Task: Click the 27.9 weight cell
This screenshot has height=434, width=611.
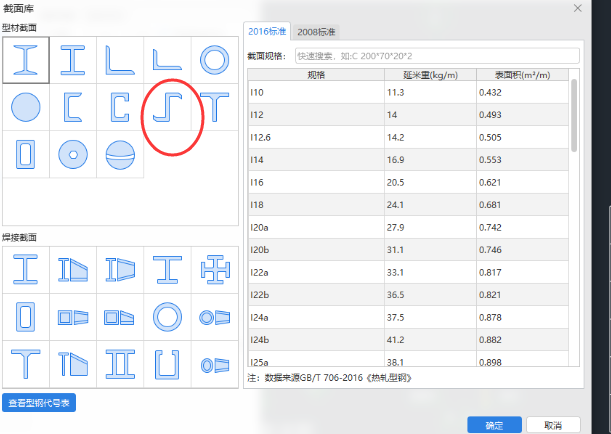Action: pos(430,227)
